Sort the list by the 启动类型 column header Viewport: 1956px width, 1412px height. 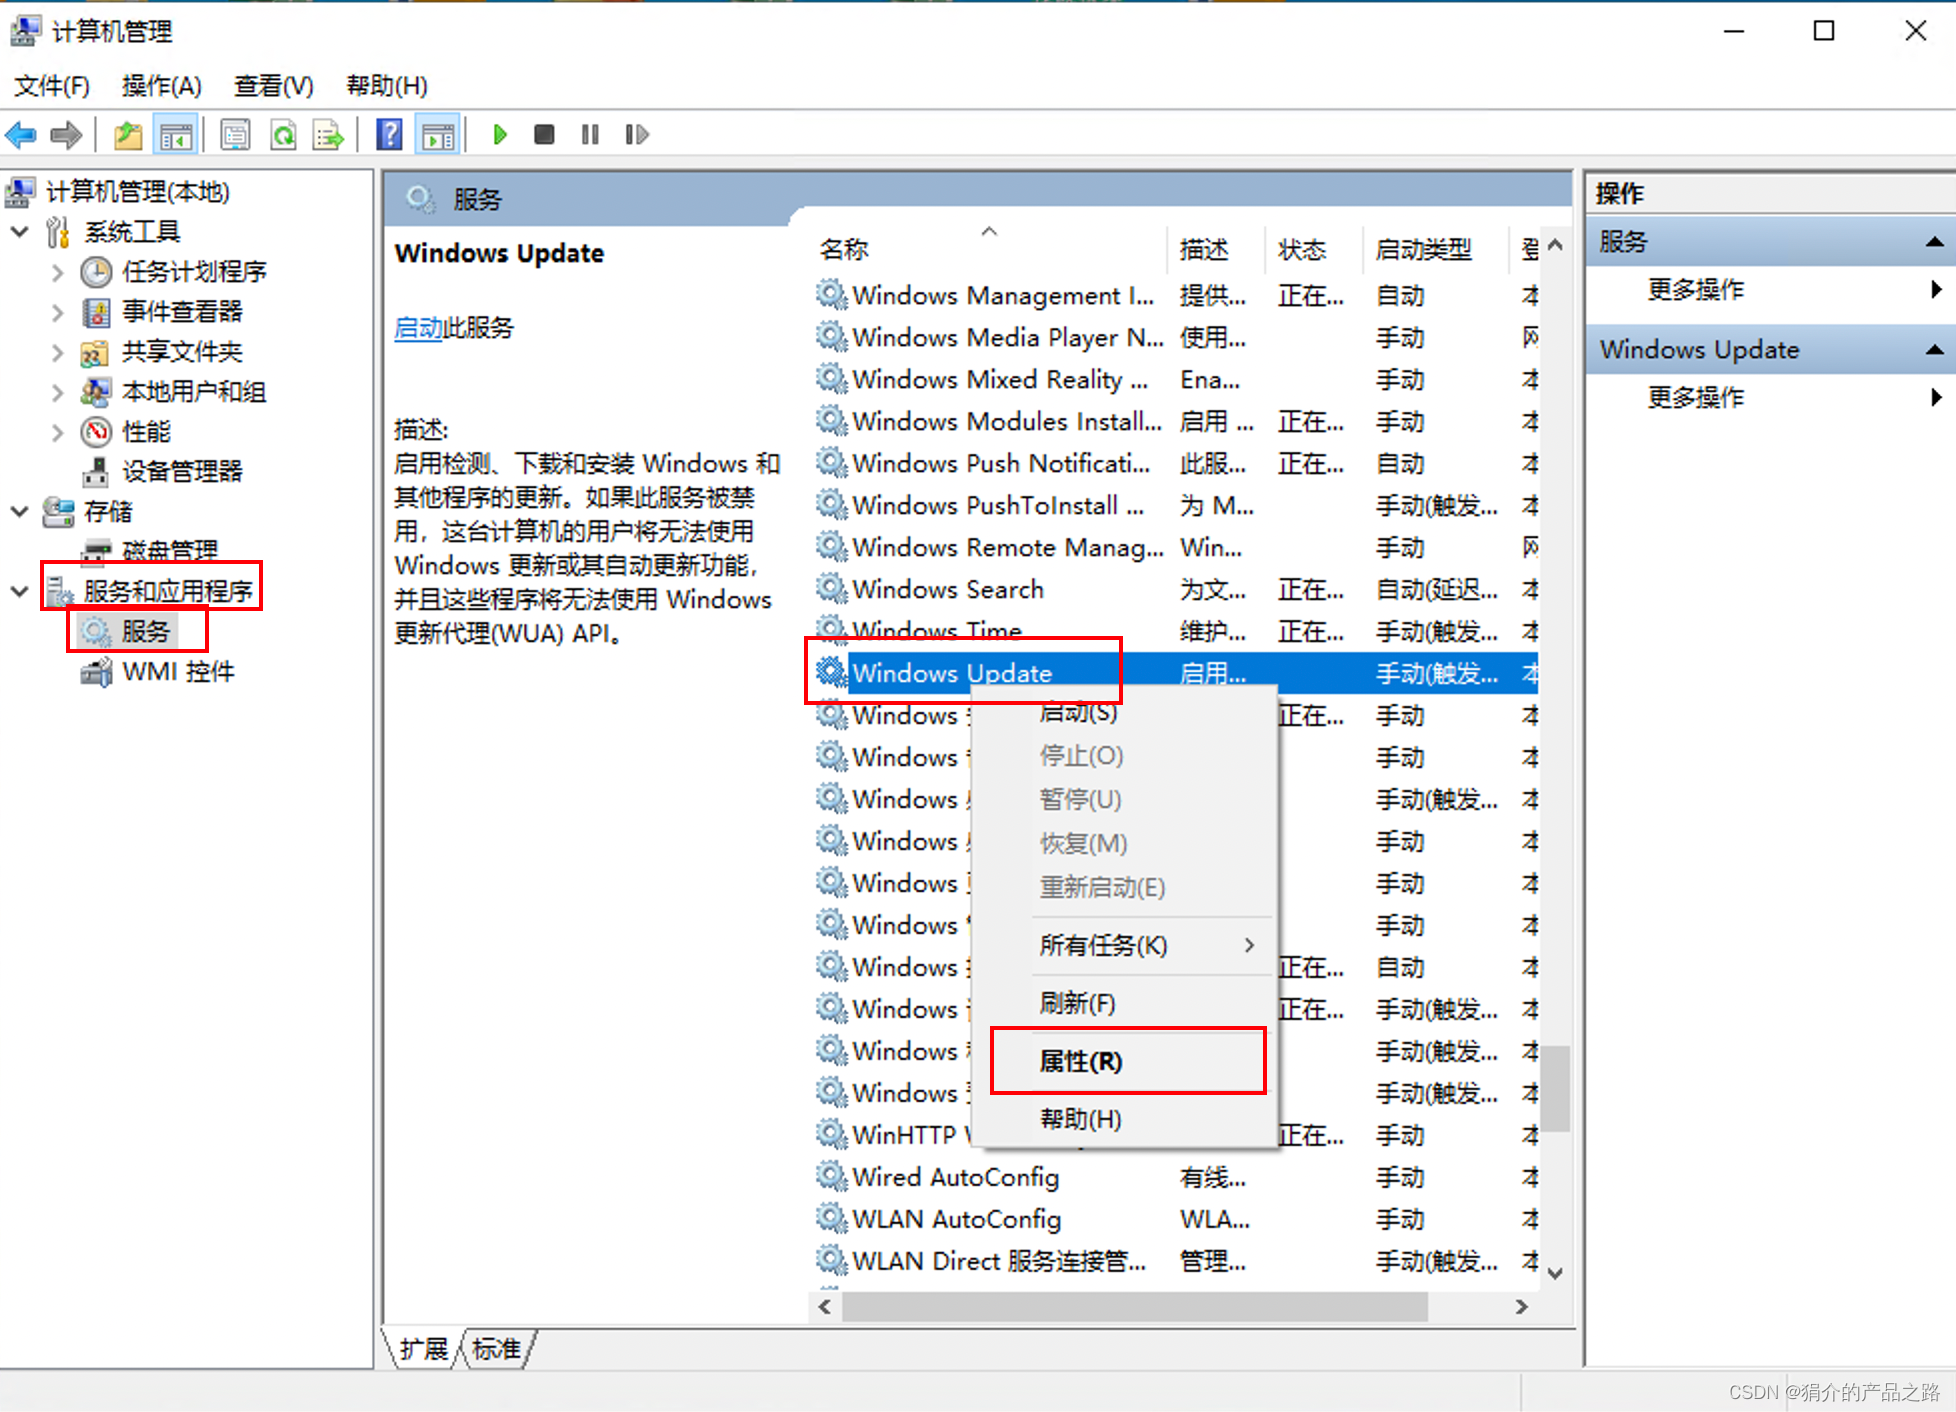1422,249
